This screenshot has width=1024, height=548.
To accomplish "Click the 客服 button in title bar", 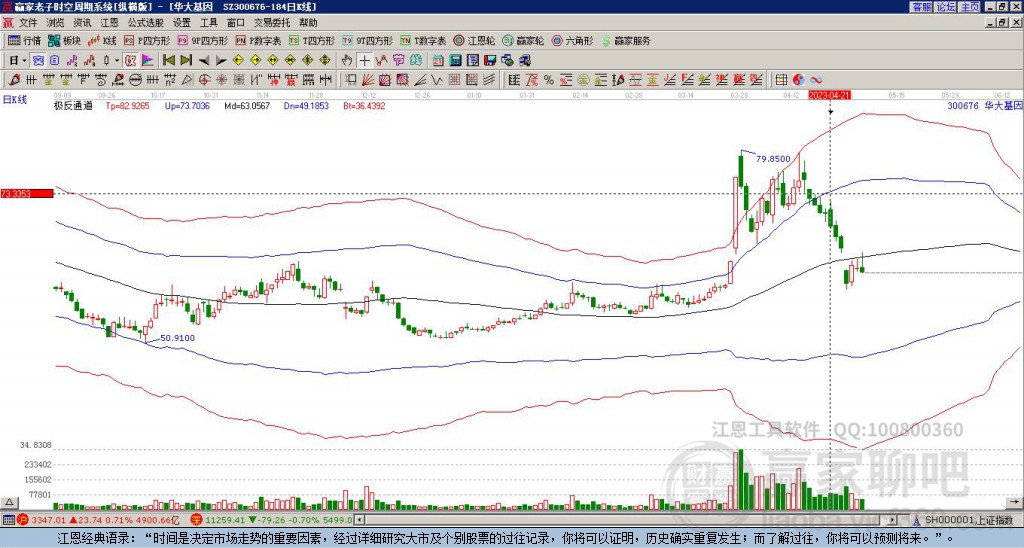I will (921, 7).
